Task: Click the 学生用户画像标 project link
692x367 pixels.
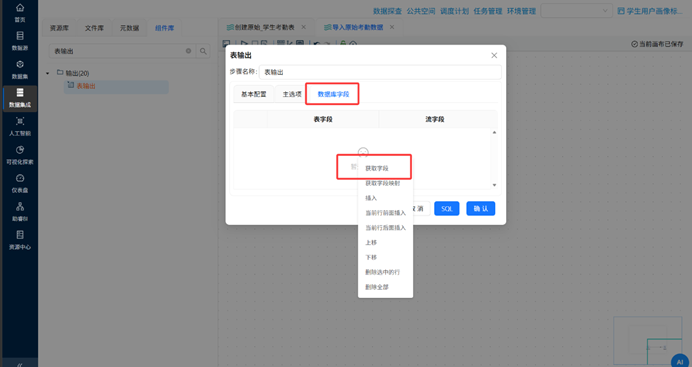Action: [x=654, y=11]
